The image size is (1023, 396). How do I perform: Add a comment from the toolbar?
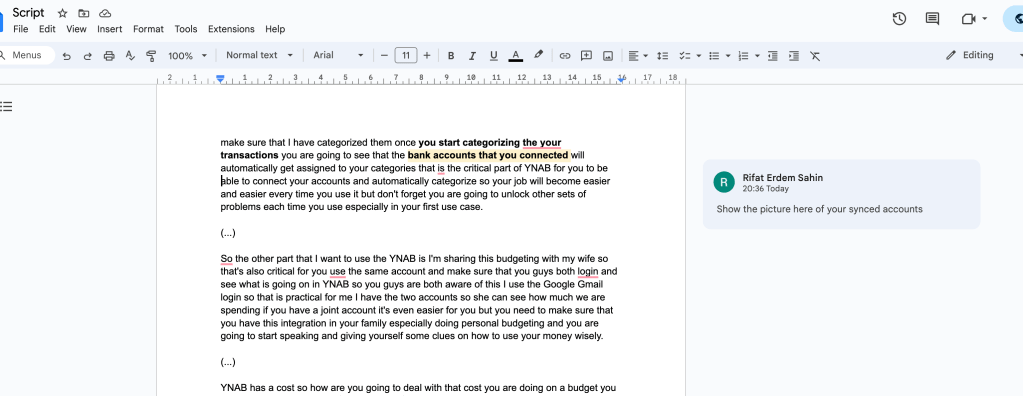(587, 56)
